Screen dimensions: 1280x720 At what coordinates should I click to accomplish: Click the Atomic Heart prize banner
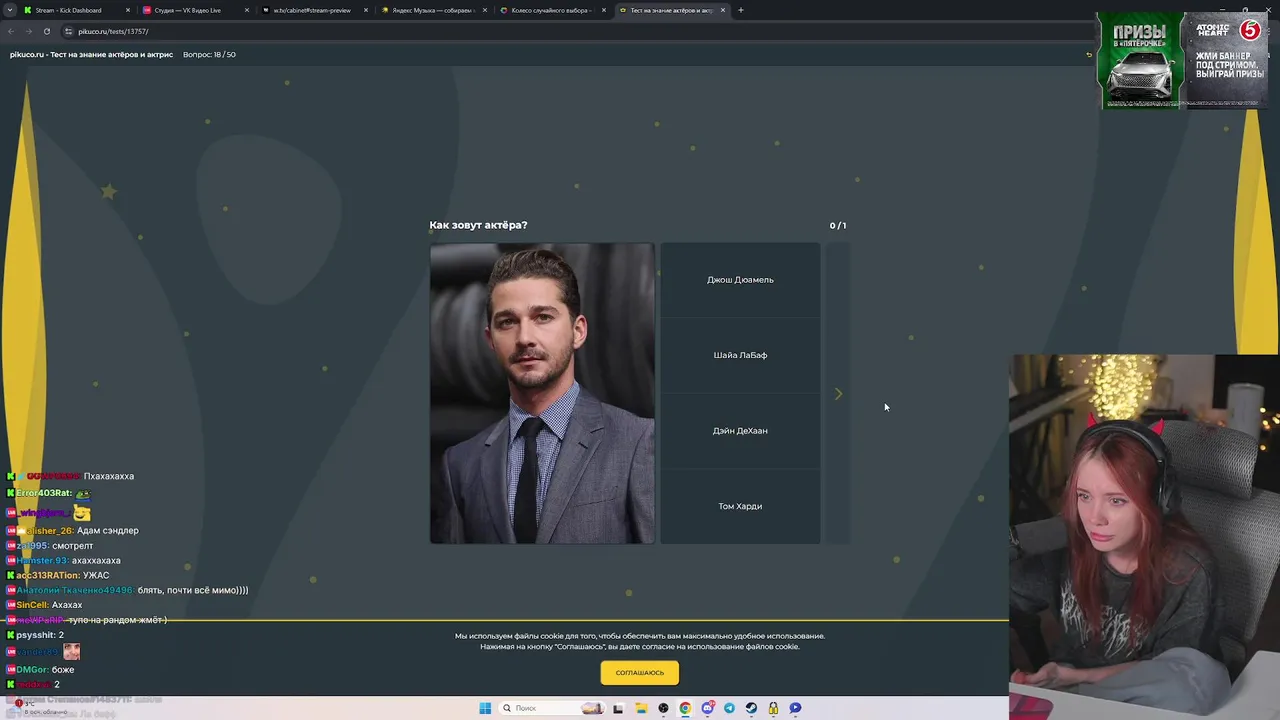(1226, 60)
